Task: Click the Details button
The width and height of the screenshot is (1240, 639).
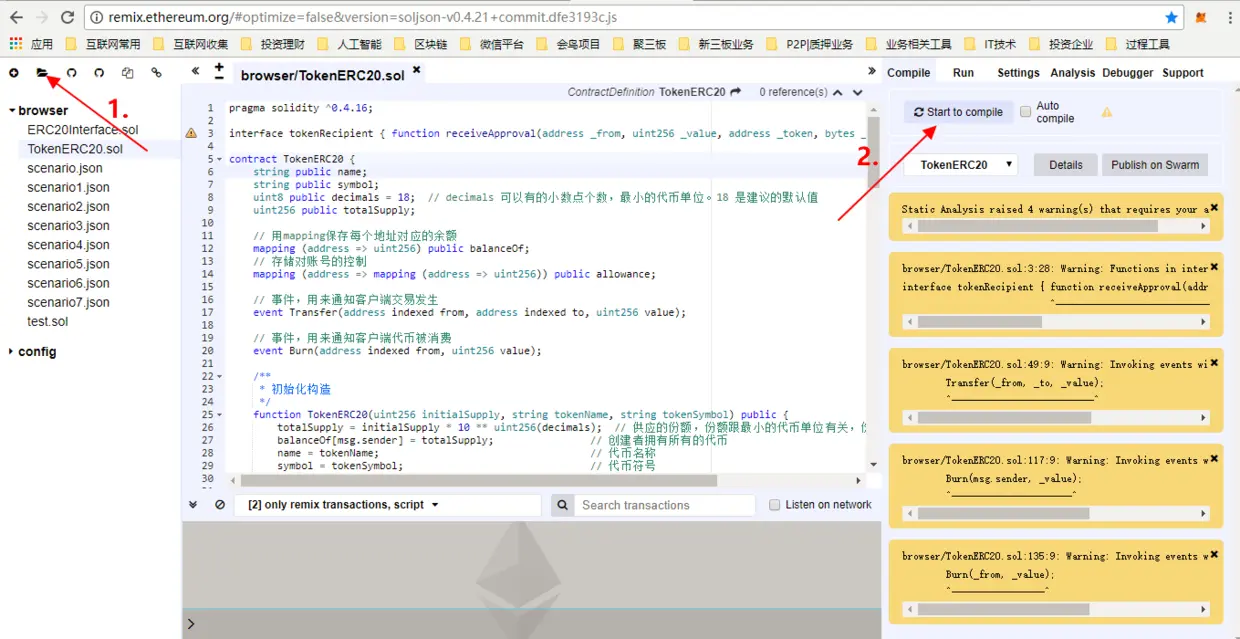Action: tap(1066, 165)
